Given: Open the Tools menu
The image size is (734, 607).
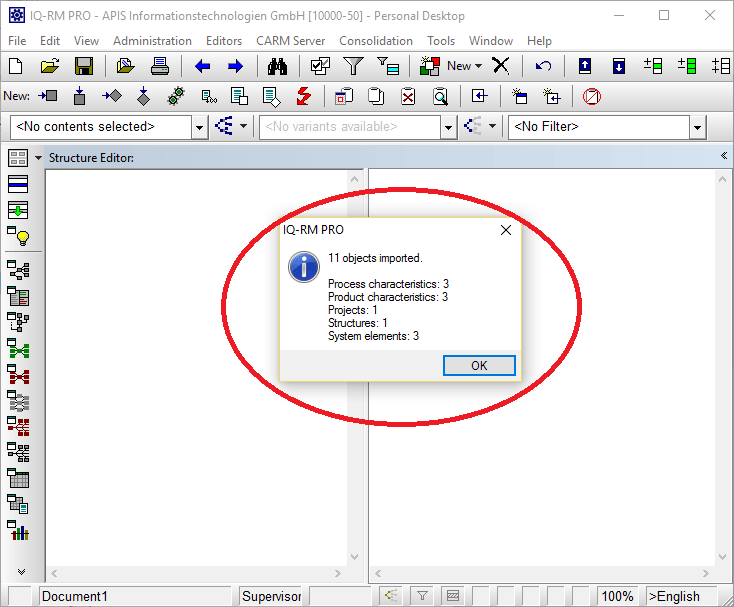Looking at the screenshot, I should (x=440, y=41).
